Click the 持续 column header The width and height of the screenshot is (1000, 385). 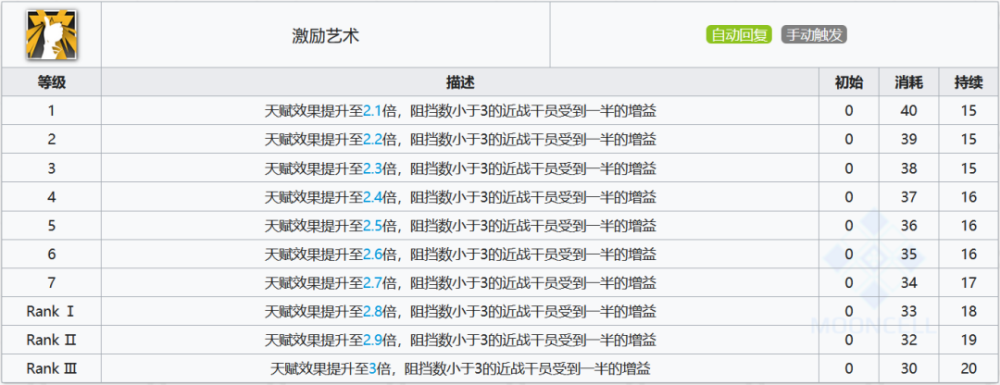coord(969,82)
